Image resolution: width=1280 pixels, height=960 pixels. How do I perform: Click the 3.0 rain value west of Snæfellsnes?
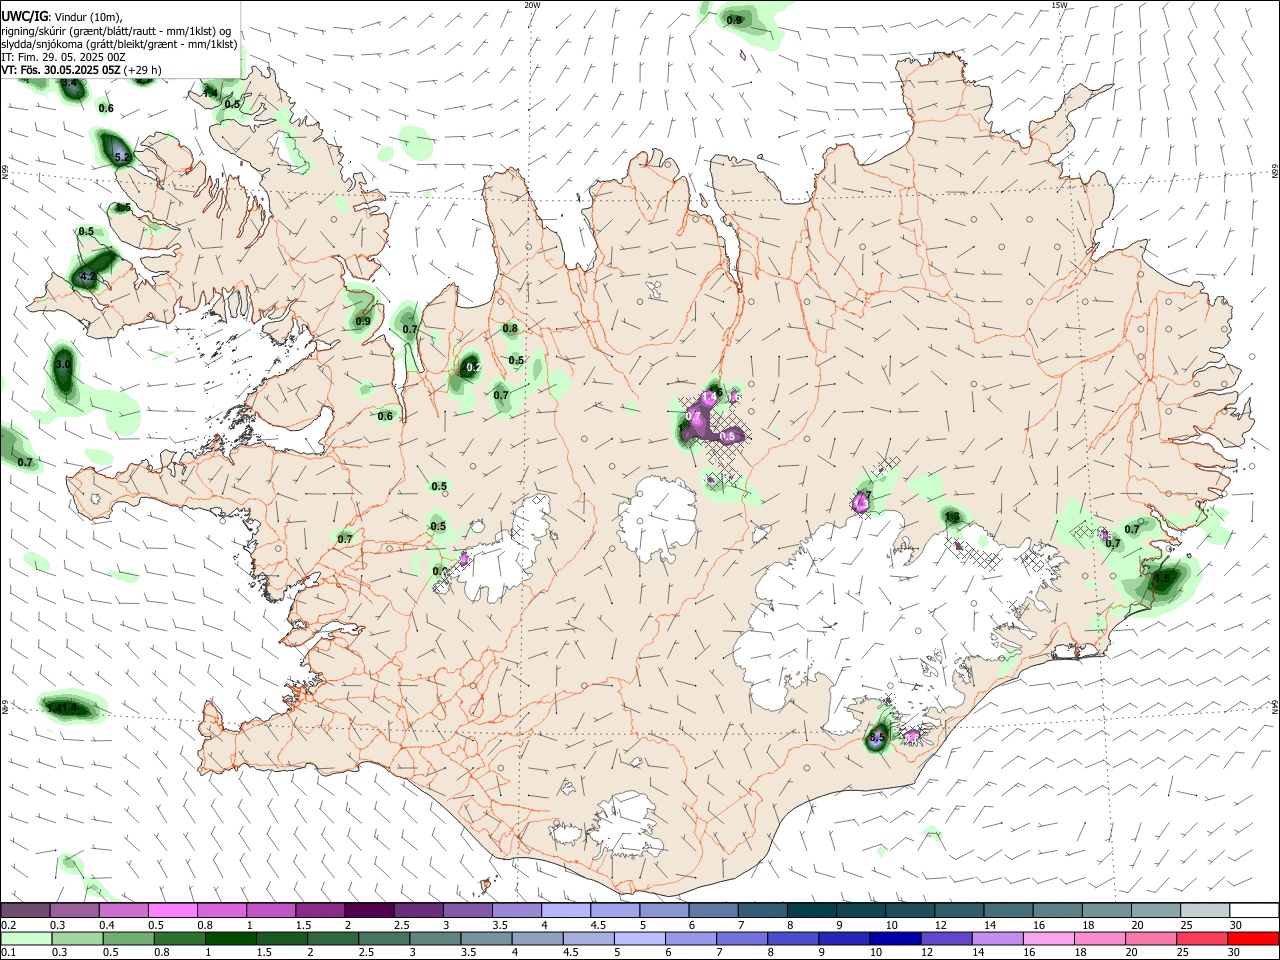pyautogui.click(x=63, y=364)
